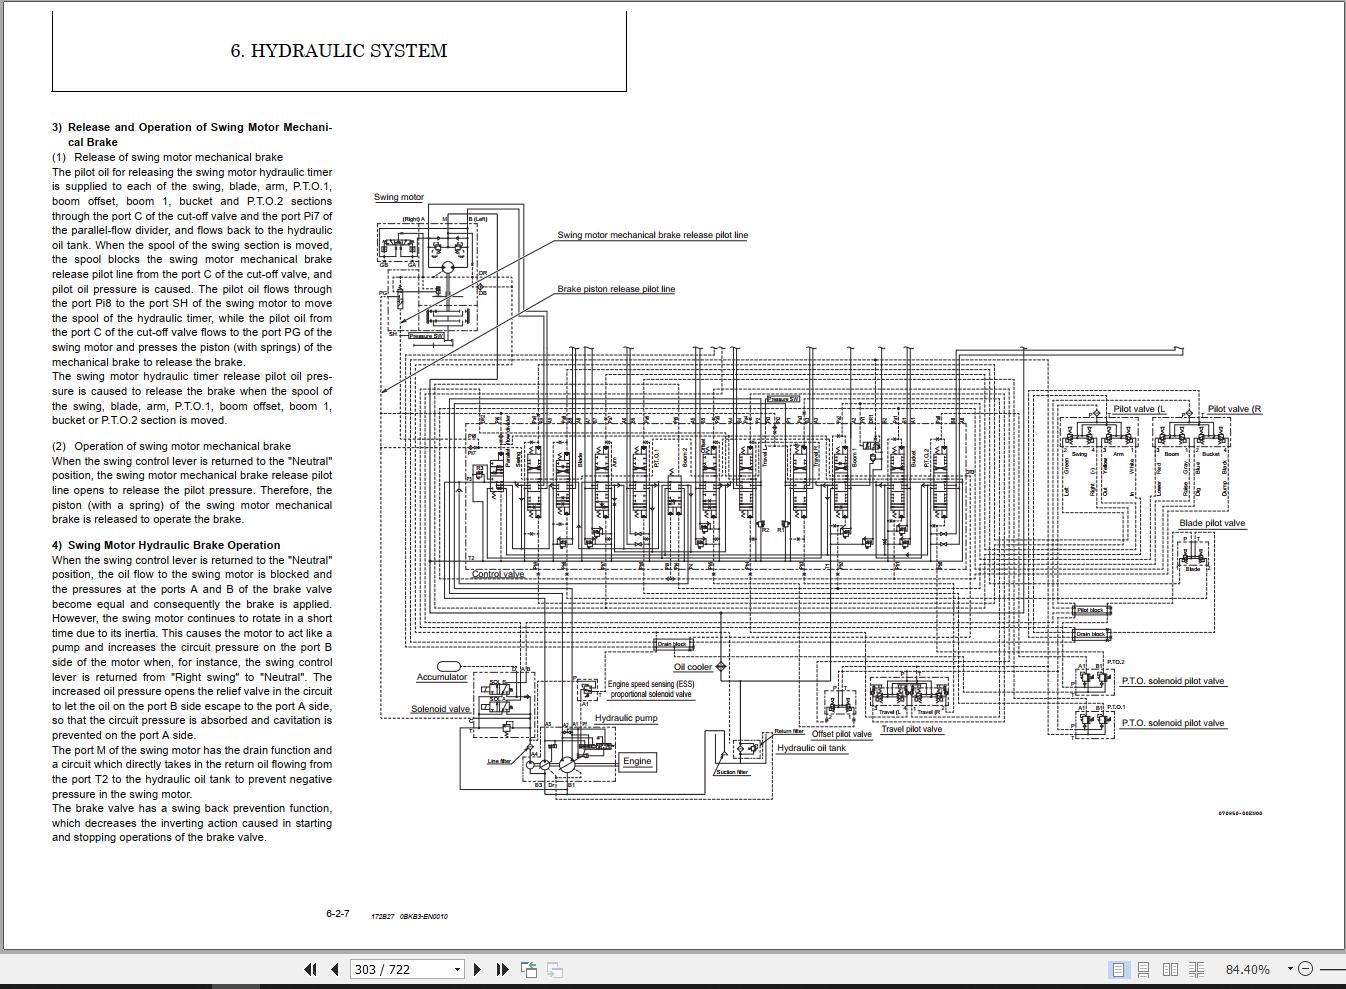The image size is (1346, 989).
Task: Go to the previous page
Action: [334, 969]
